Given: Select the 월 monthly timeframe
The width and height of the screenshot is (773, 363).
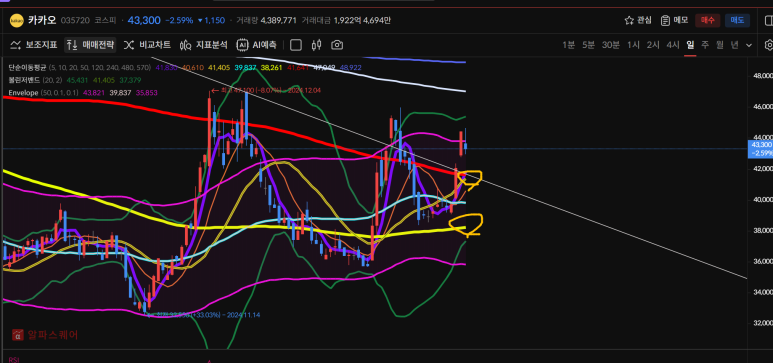Looking at the screenshot, I should click(x=720, y=45).
